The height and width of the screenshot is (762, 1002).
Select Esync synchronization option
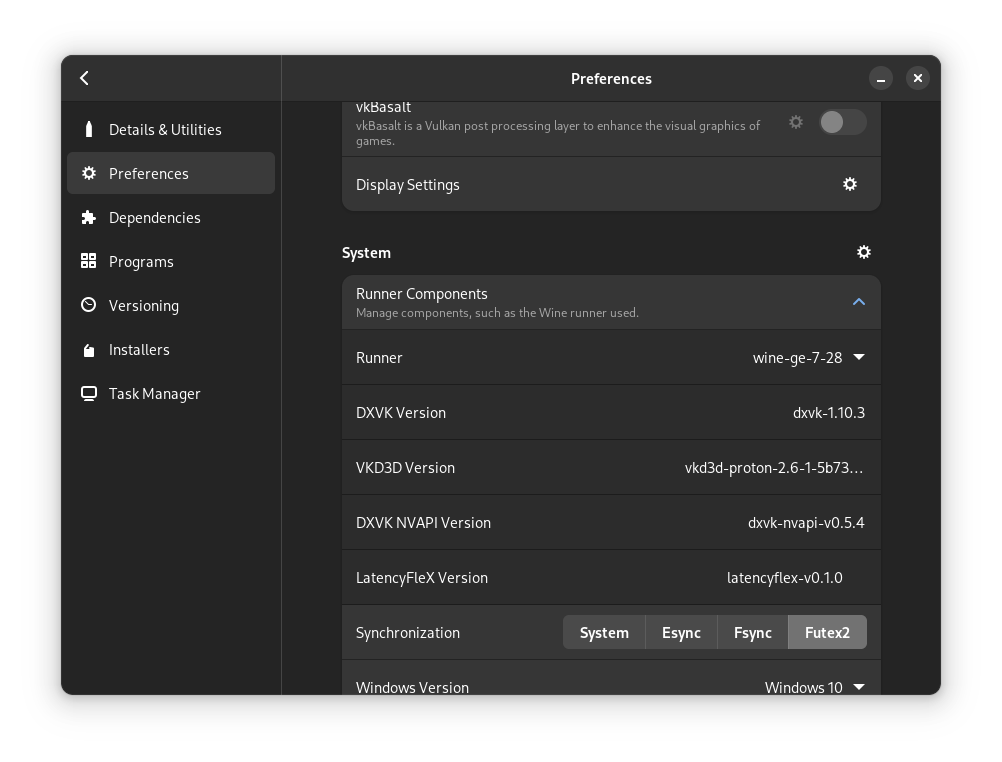(681, 633)
